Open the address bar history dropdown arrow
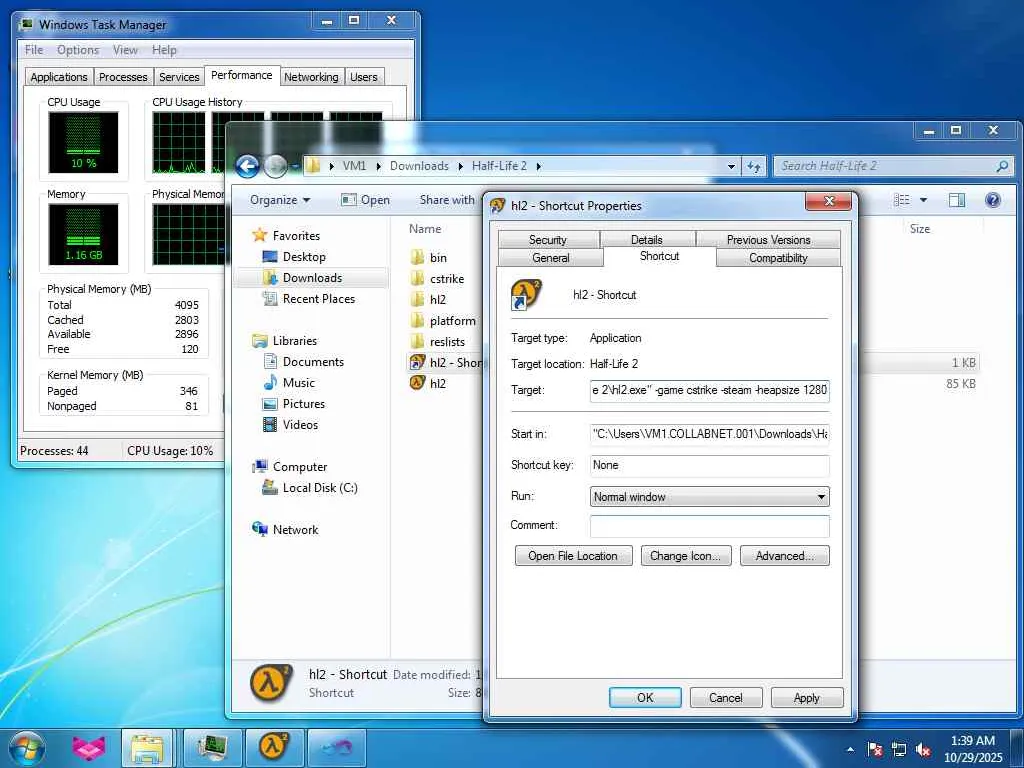The height and width of the screenshot is (768, 1024). click(731, 167)
